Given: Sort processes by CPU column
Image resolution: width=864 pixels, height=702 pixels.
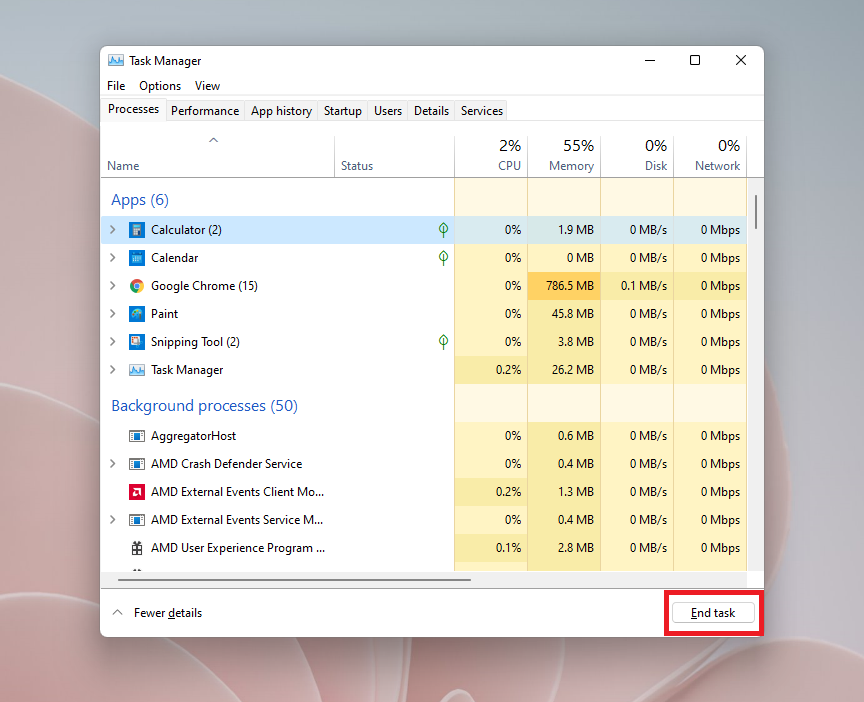Looking at the screenshot, I should 491,157.
